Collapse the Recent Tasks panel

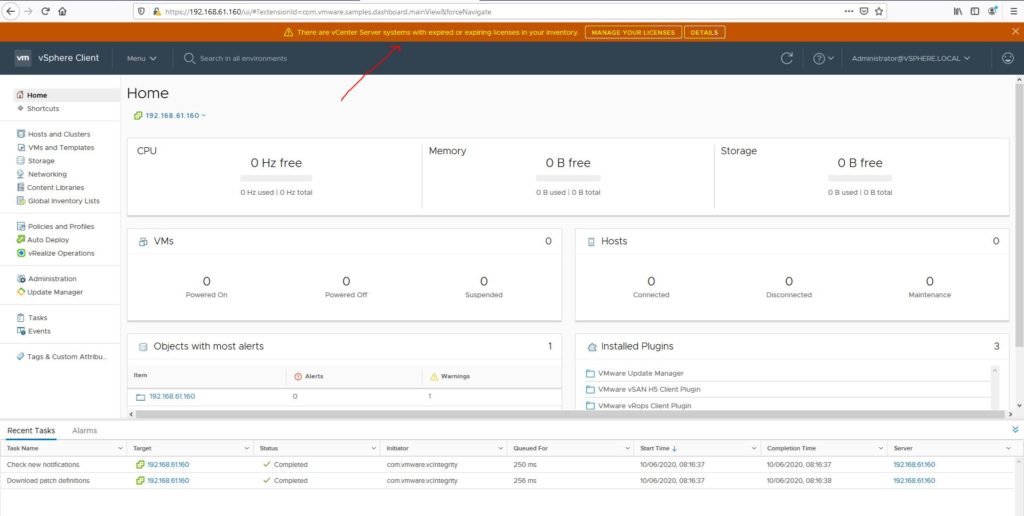1015,430
